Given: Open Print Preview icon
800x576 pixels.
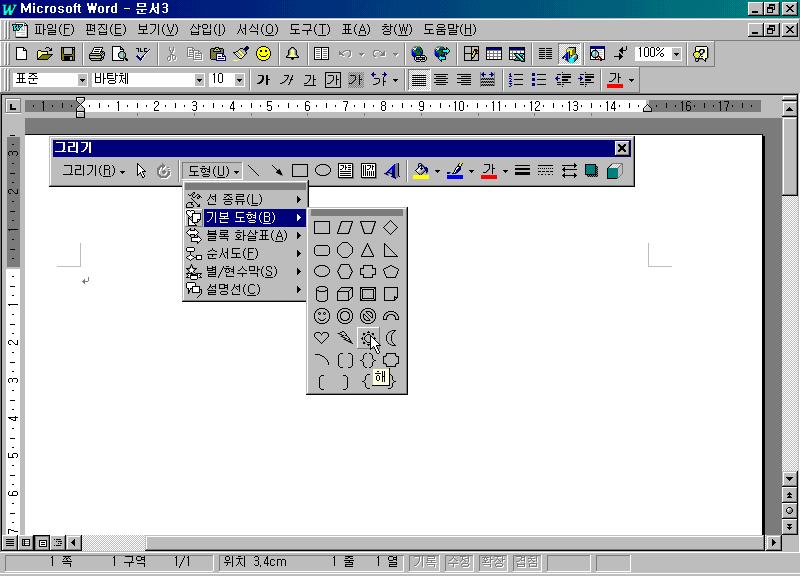Looking at the screenshot, I should tap(119, 54).
